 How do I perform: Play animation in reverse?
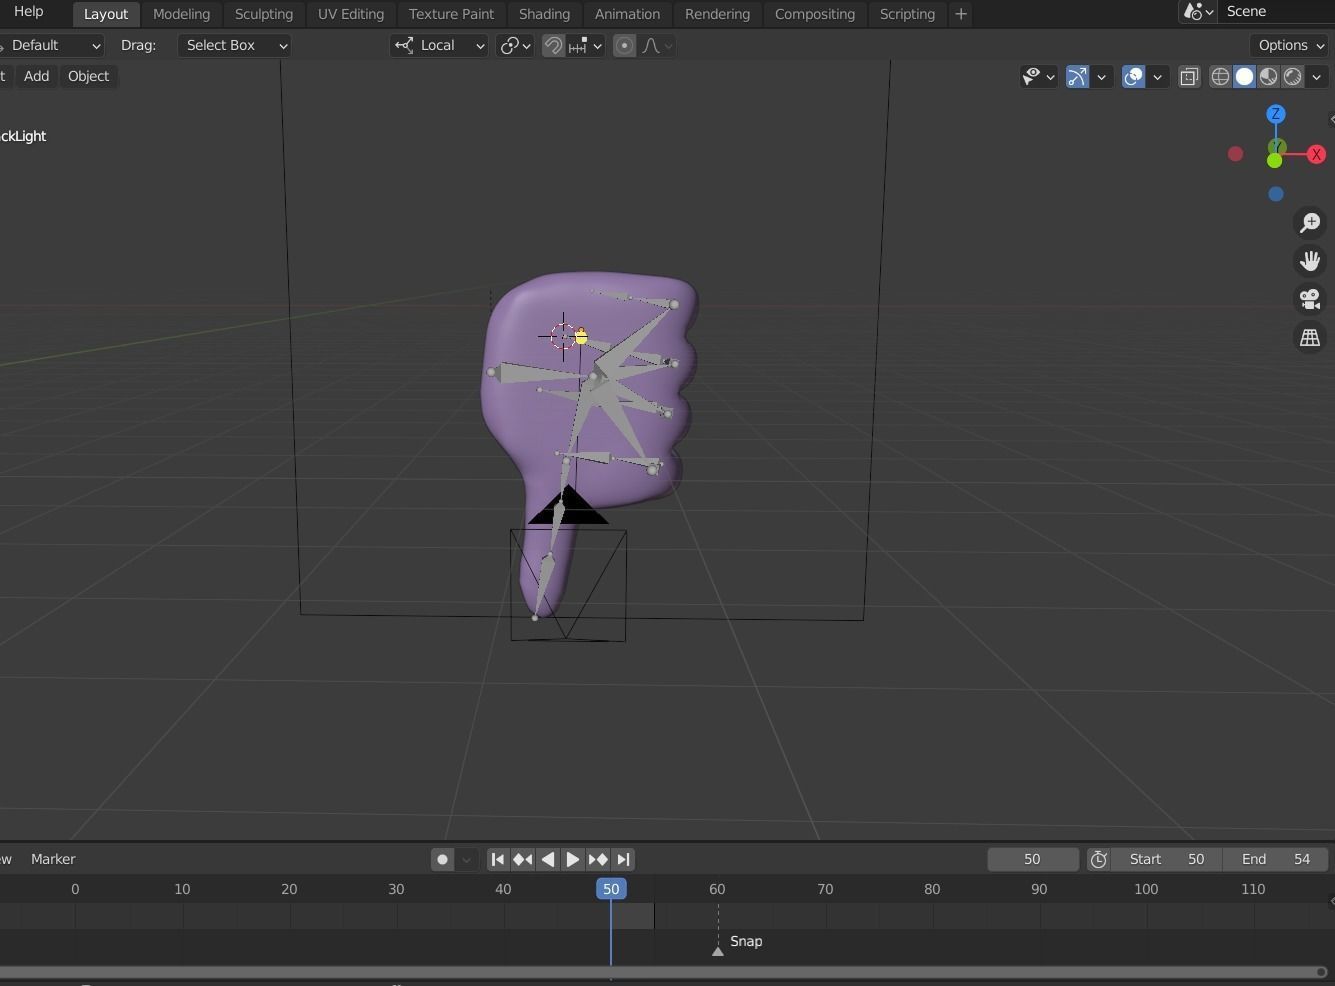tap(548, 859)
